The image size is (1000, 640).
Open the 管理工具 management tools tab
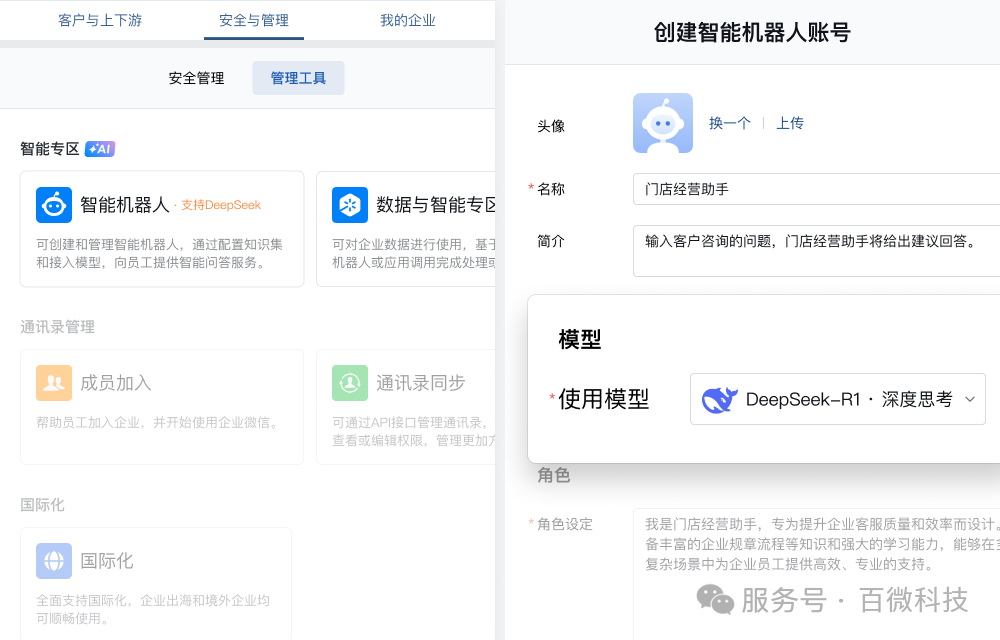(298, 78)
